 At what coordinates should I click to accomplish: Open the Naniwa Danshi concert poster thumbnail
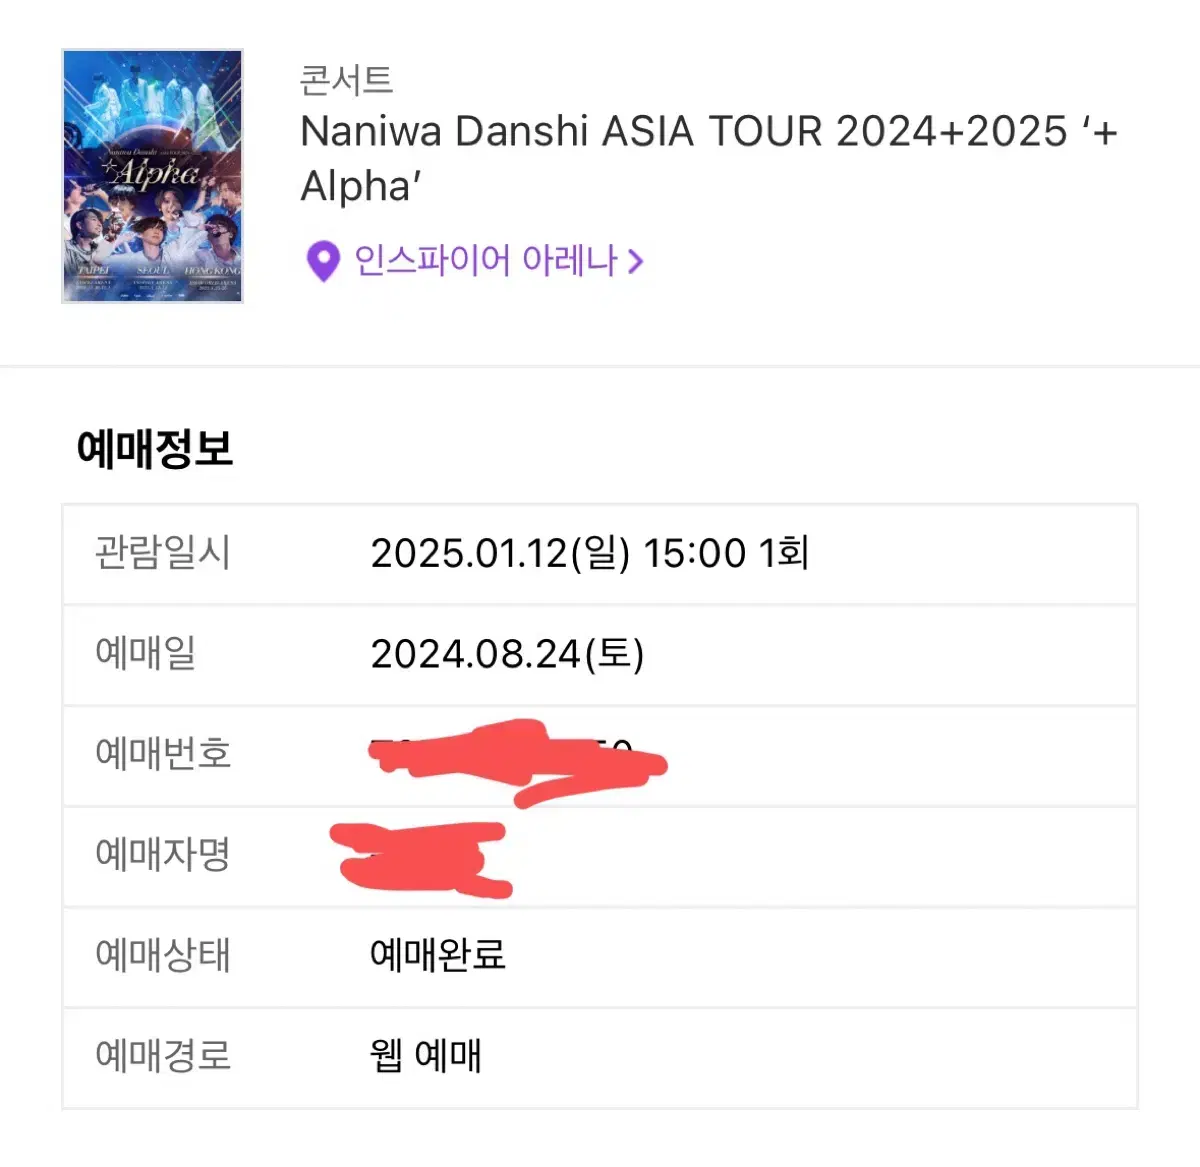(x=152, y=176)
